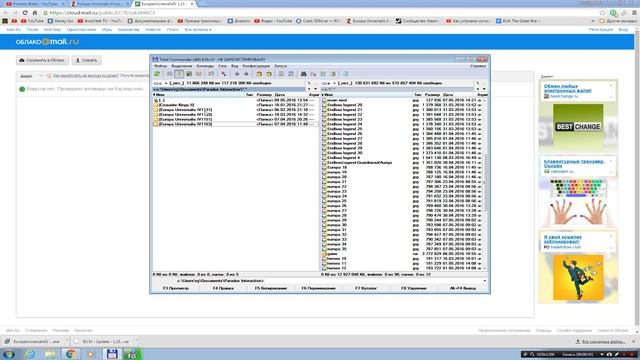The image size is (640, 360).
Task: Click the F3 Просмотр button
Action: click(176, 288)
